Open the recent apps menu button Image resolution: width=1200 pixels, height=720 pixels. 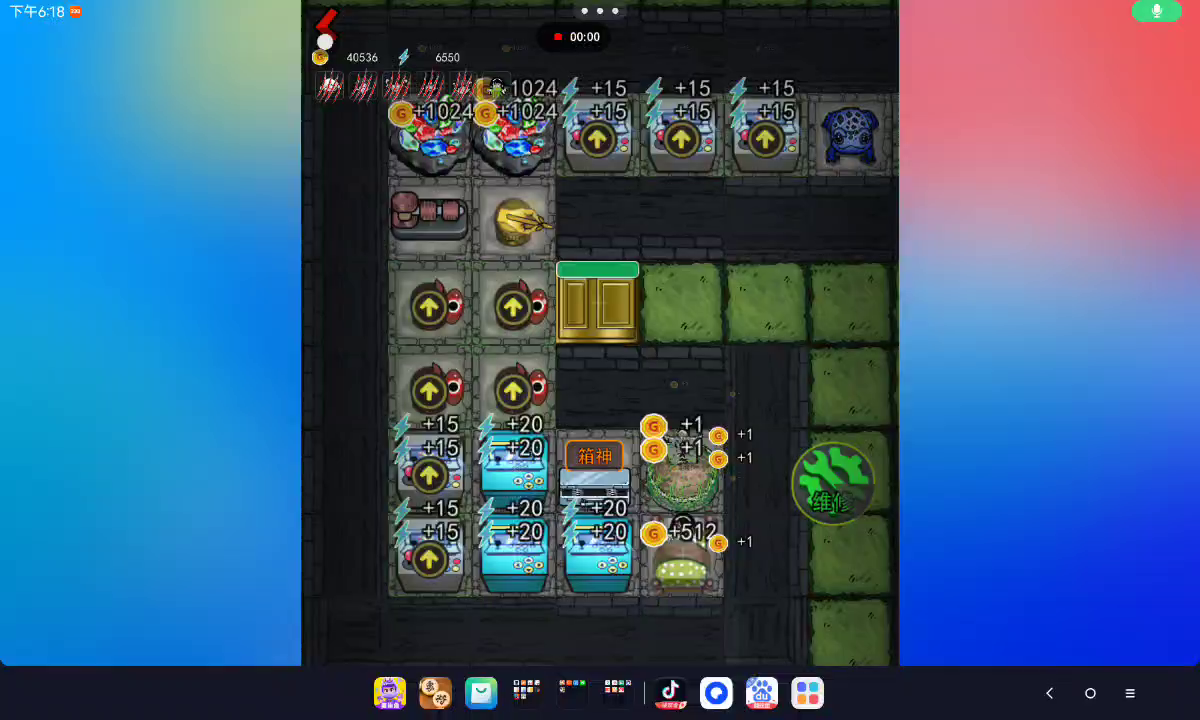1130,693
